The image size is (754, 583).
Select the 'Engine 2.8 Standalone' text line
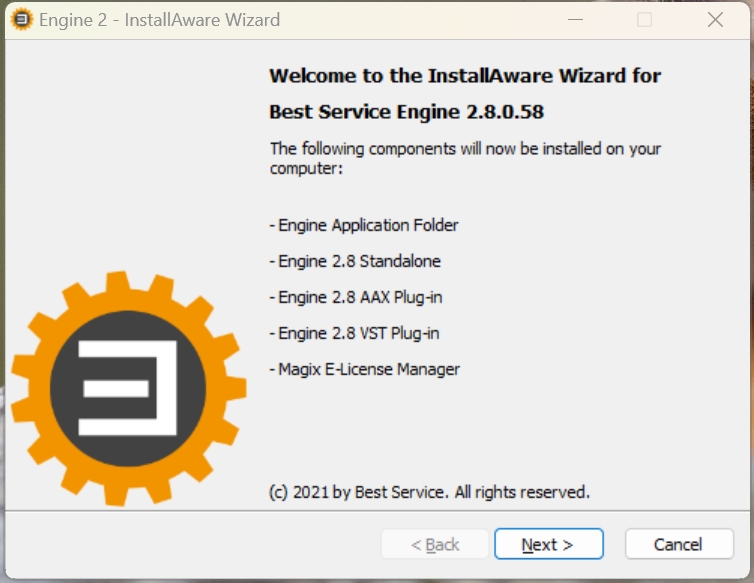[x=355, y=261]
